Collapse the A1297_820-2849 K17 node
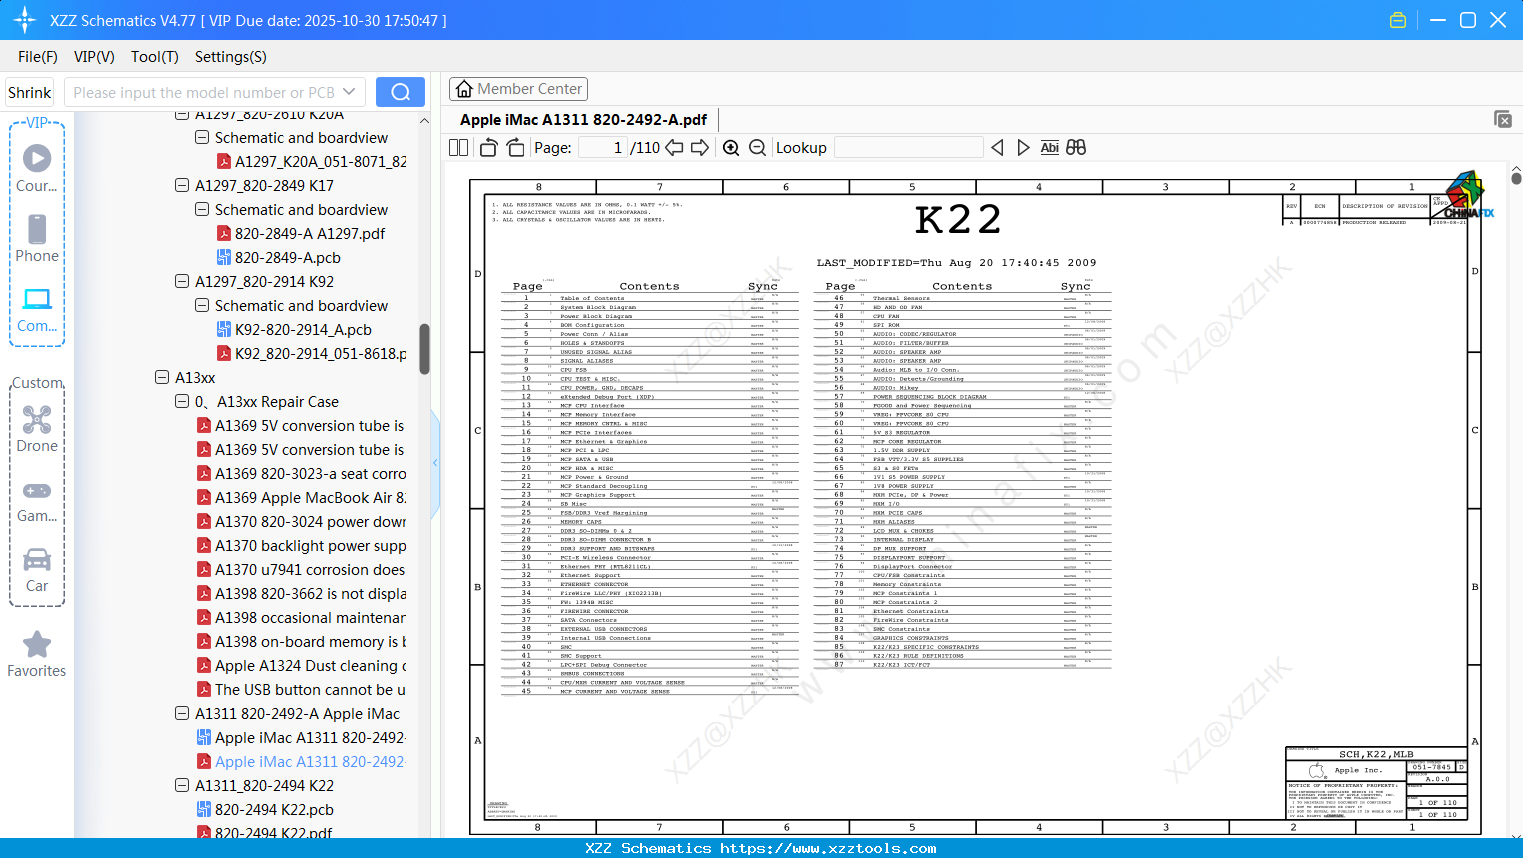 pos(182,185)
